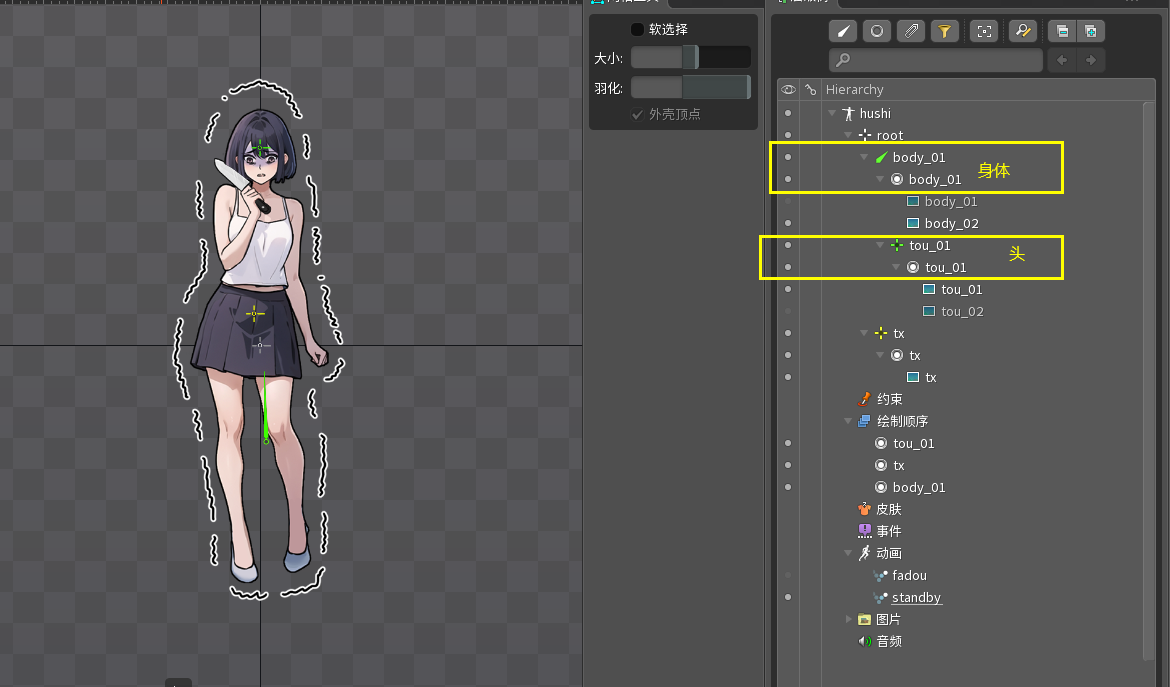Select the tou_02 image attachment

961,311
